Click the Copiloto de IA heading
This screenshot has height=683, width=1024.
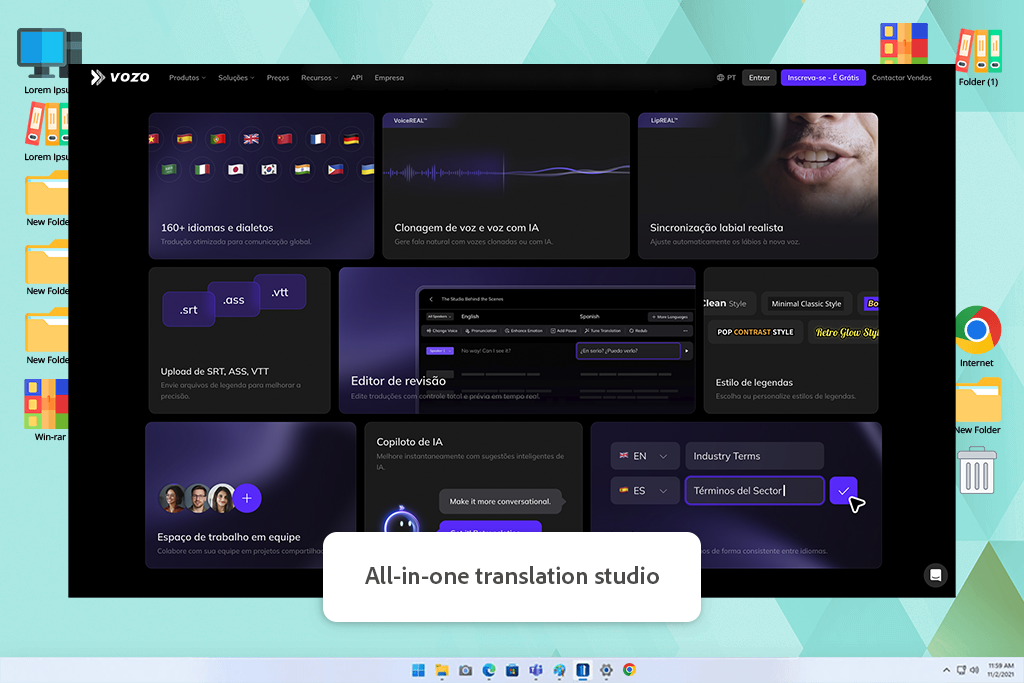point(409,442)
